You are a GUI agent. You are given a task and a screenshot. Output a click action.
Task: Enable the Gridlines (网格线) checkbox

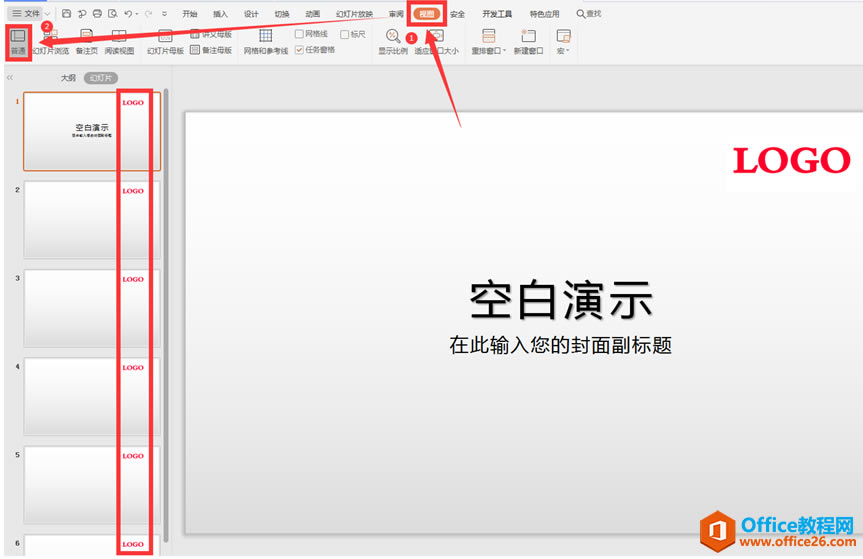pyautogui.click(x=300, y=34)
